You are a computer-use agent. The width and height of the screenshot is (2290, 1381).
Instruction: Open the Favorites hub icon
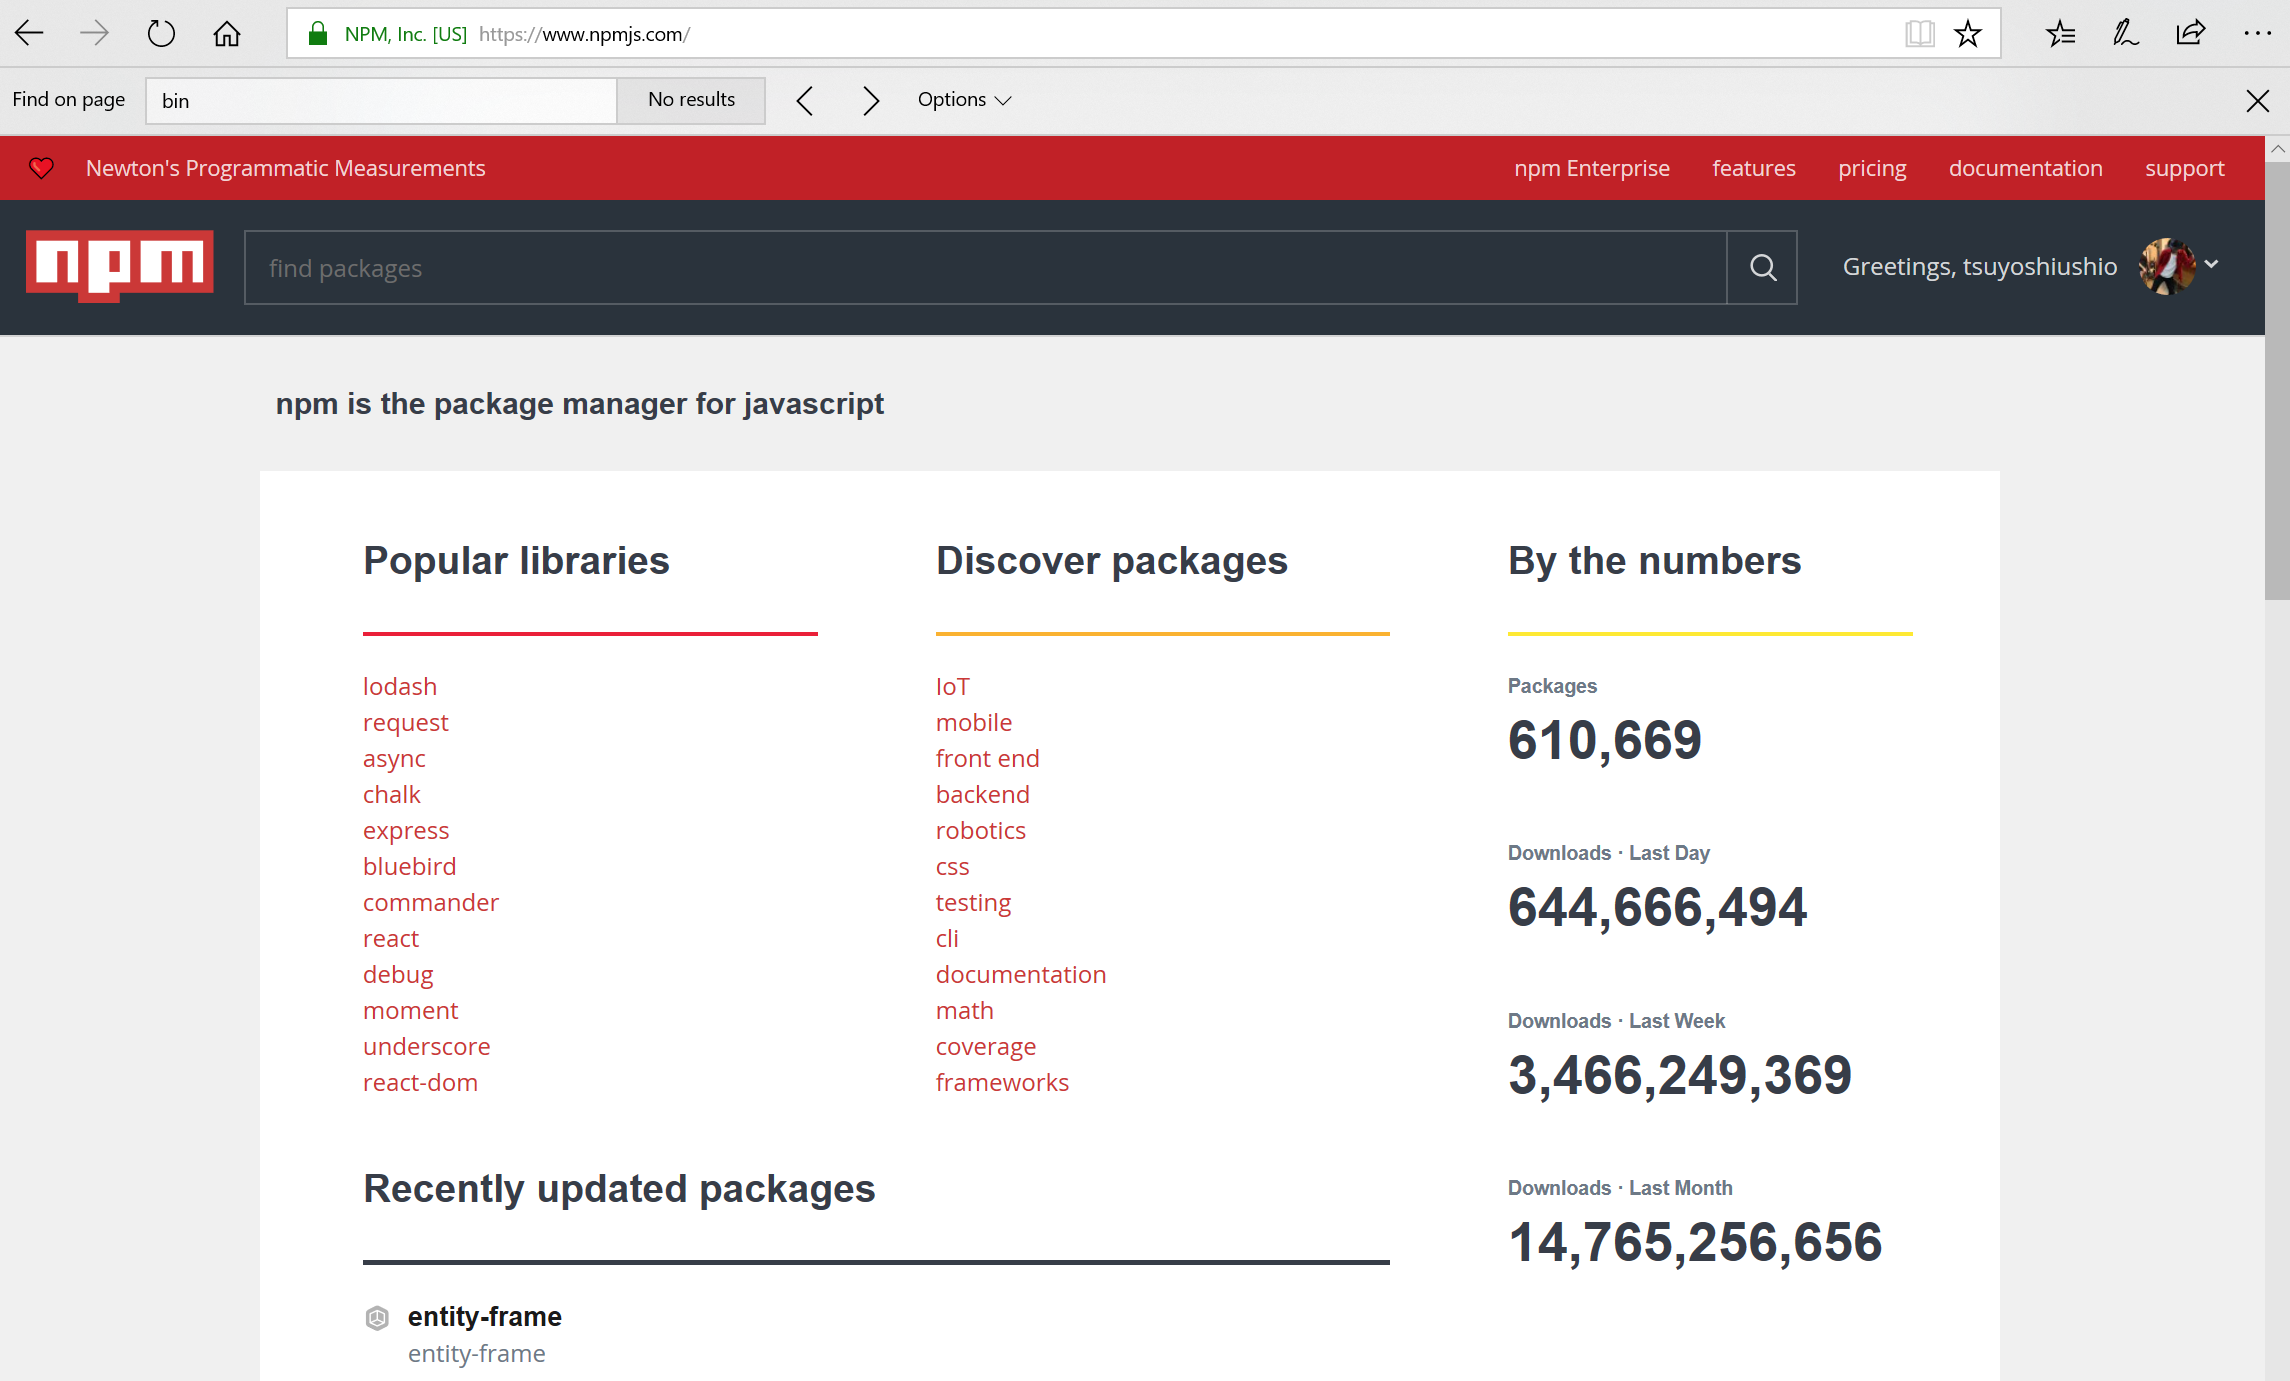[x=2060, y=32]
